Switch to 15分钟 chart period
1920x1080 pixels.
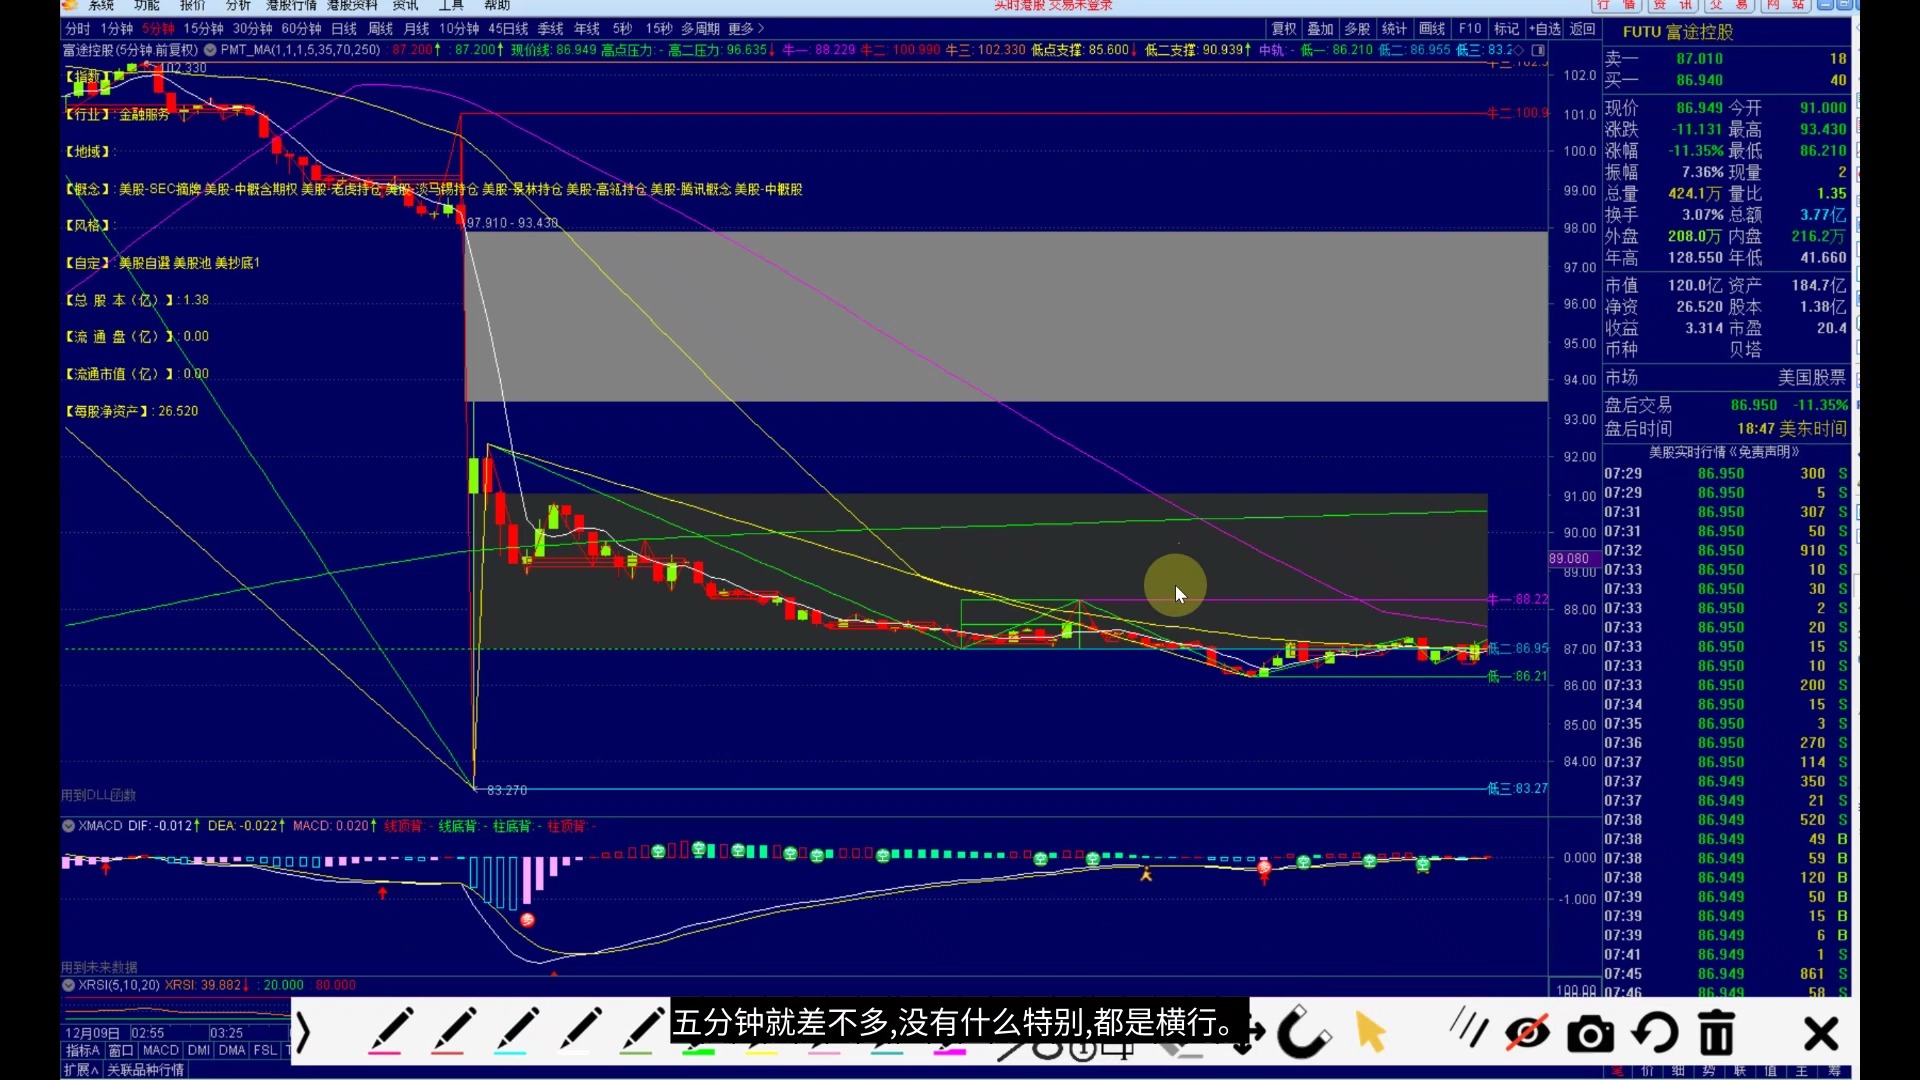pyautogui.click(x=204, y=29)
